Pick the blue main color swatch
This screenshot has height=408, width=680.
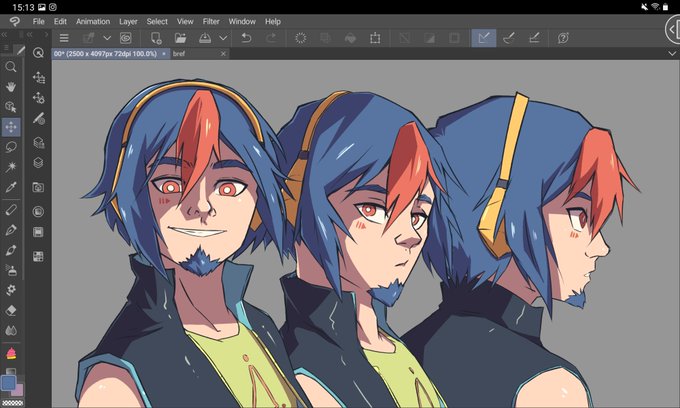coord(8,383)
